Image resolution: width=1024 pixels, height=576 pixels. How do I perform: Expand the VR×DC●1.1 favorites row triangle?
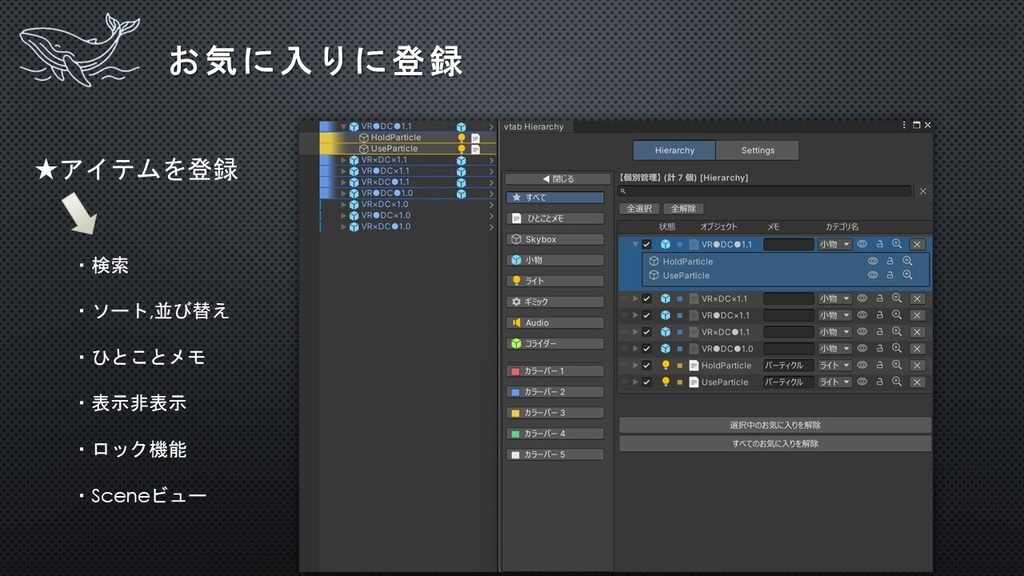click(x=635, y=332)
